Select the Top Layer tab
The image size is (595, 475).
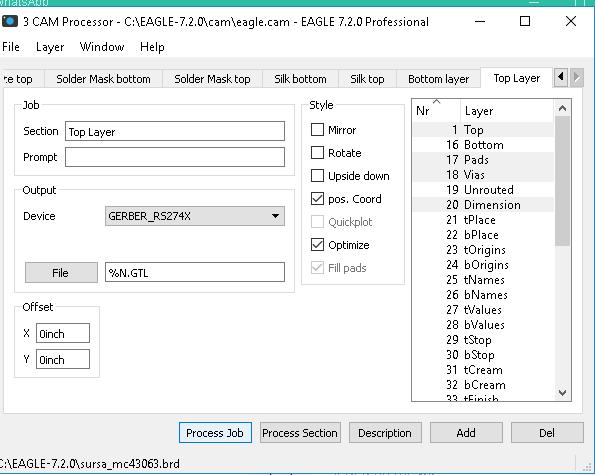[x=516, y=78]
